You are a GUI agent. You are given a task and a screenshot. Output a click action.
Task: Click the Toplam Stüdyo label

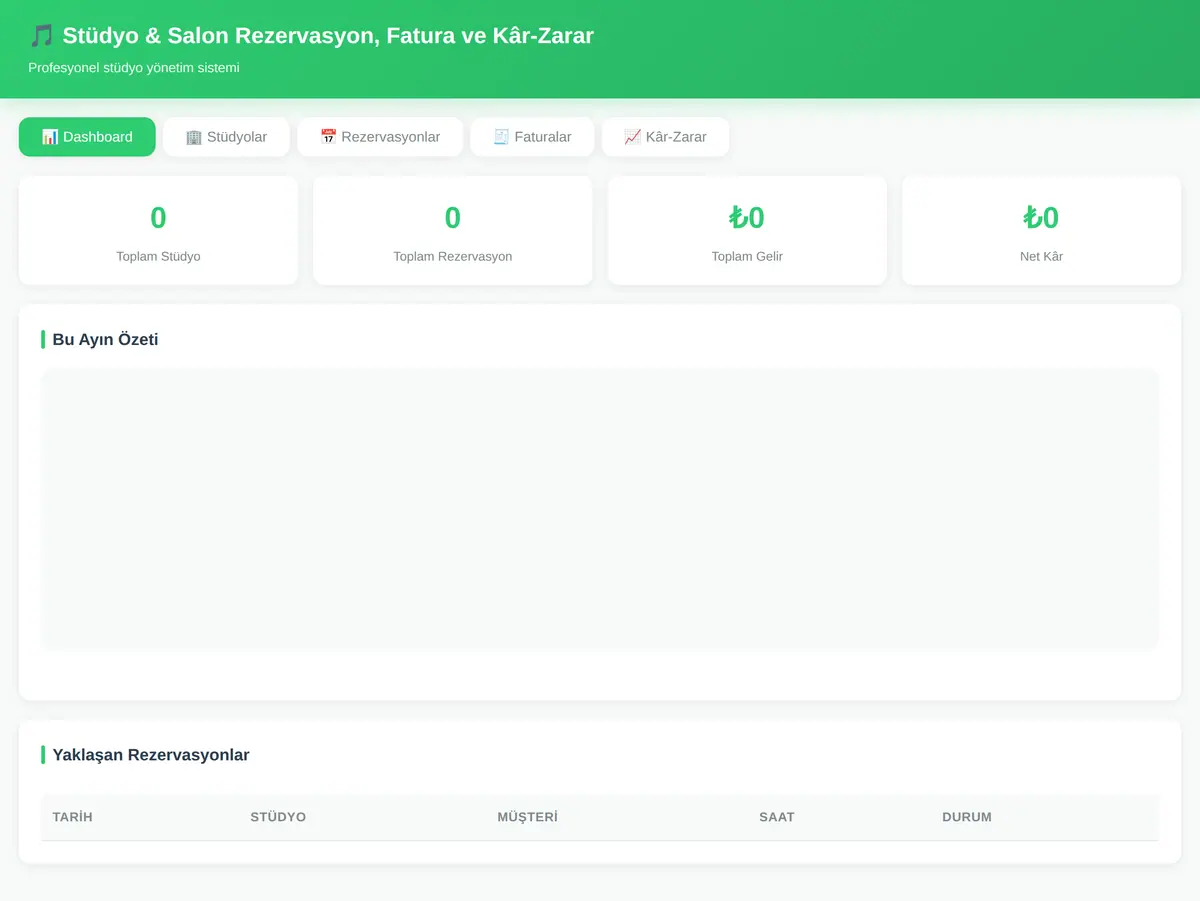pyautogui.click(x=158, y=257)
